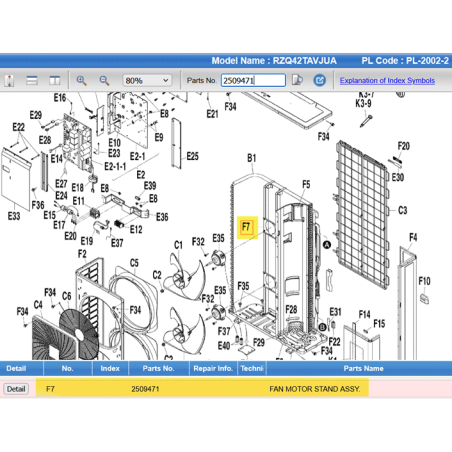Click the Repair Info. column header
452x452 pixels.
[x=213, y=368]
